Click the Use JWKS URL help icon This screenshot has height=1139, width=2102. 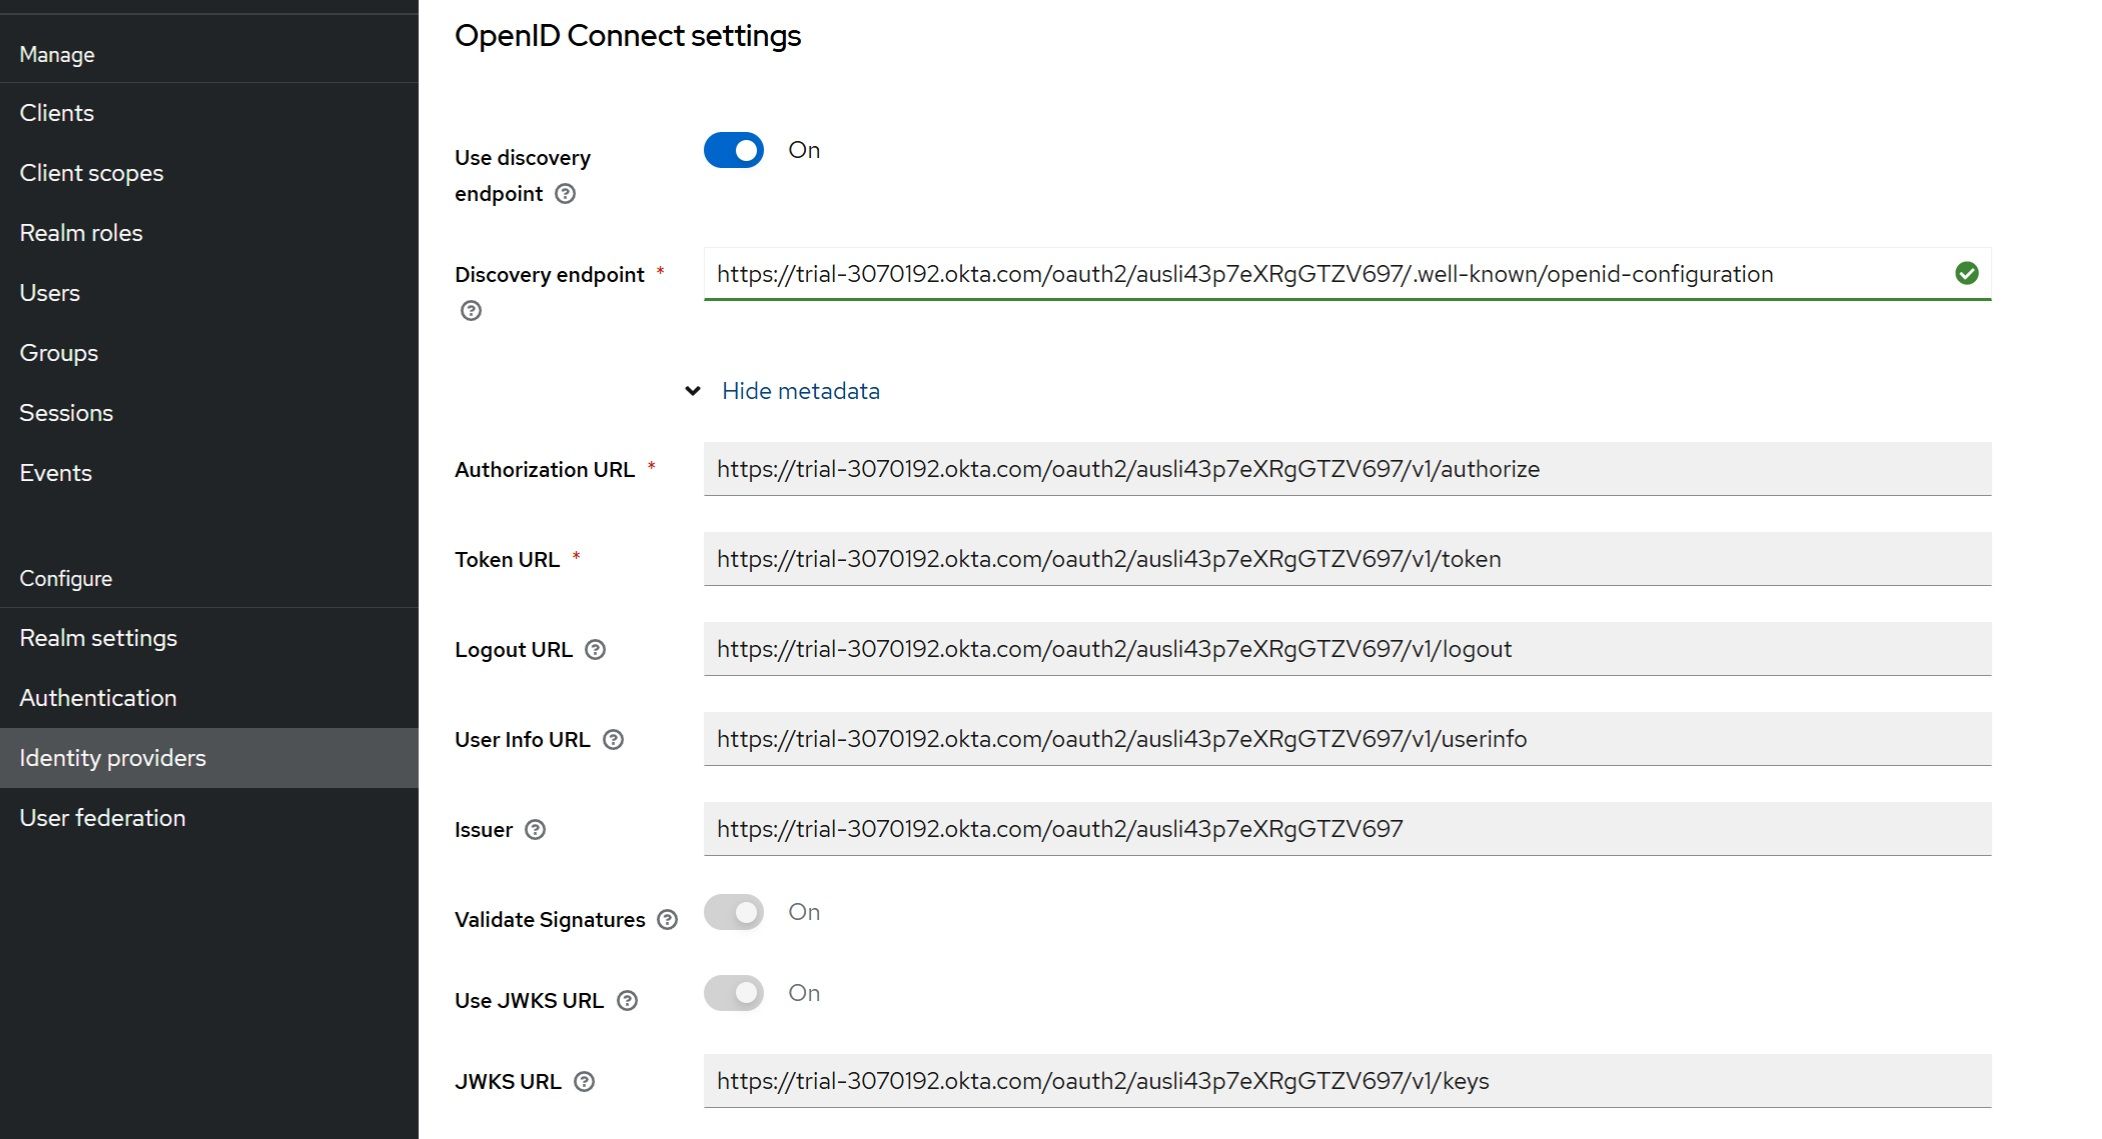coord(627,1001)
